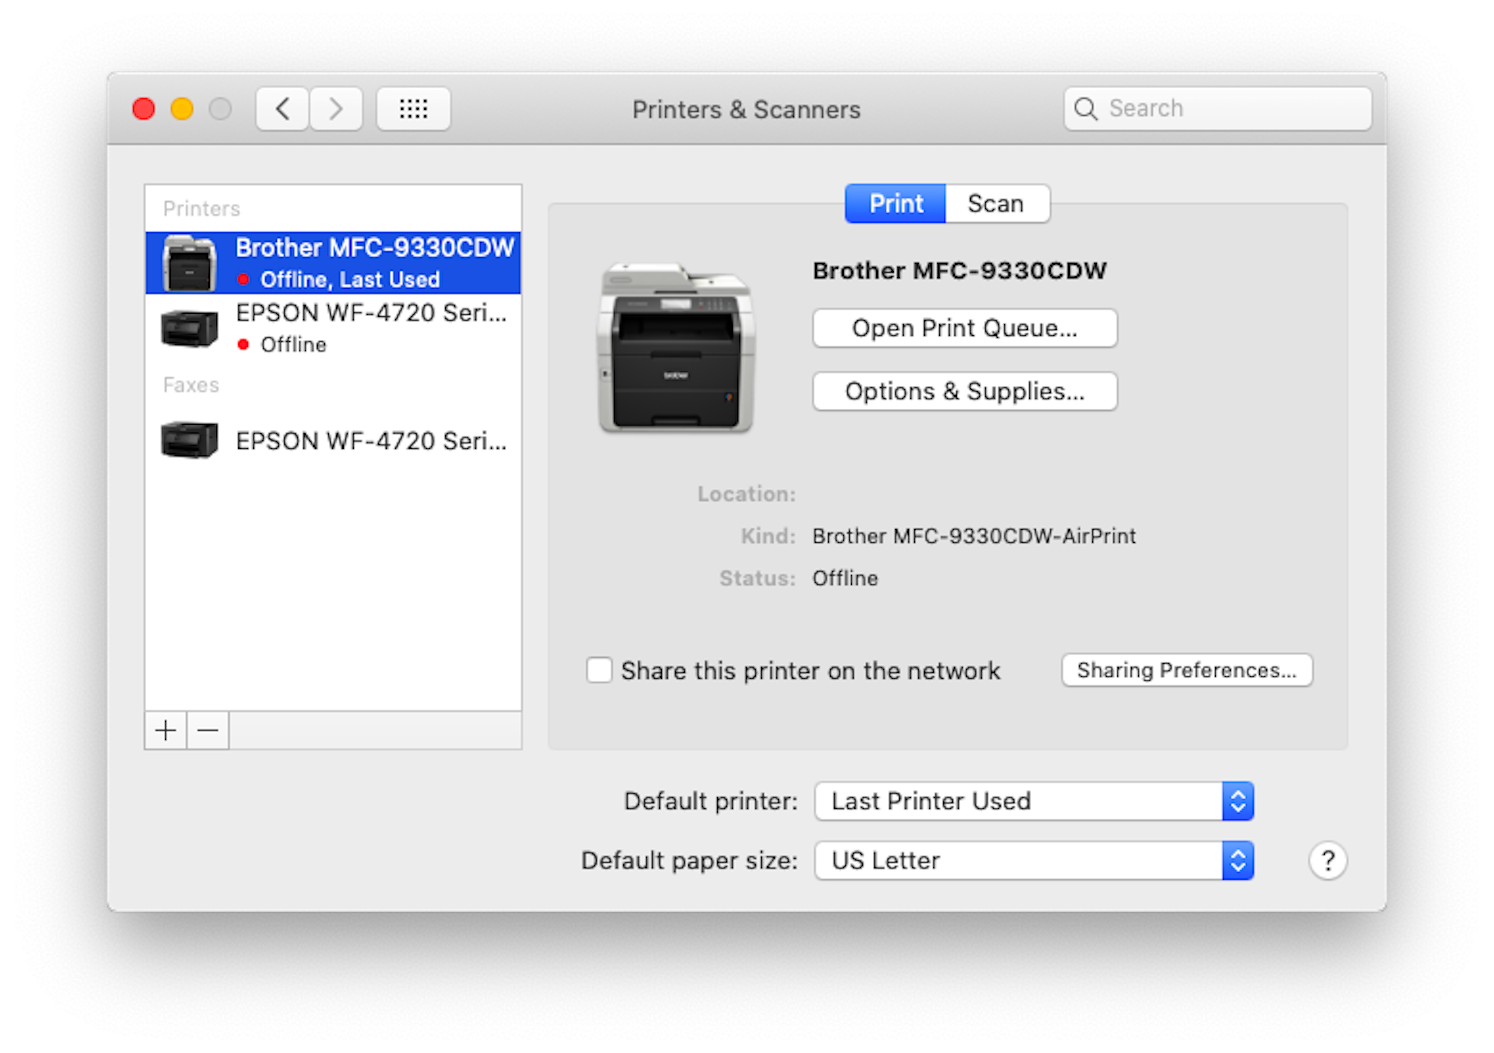
Task: Click the EPSON WF-4720 fax icon
Action: (x=188, y=440)
